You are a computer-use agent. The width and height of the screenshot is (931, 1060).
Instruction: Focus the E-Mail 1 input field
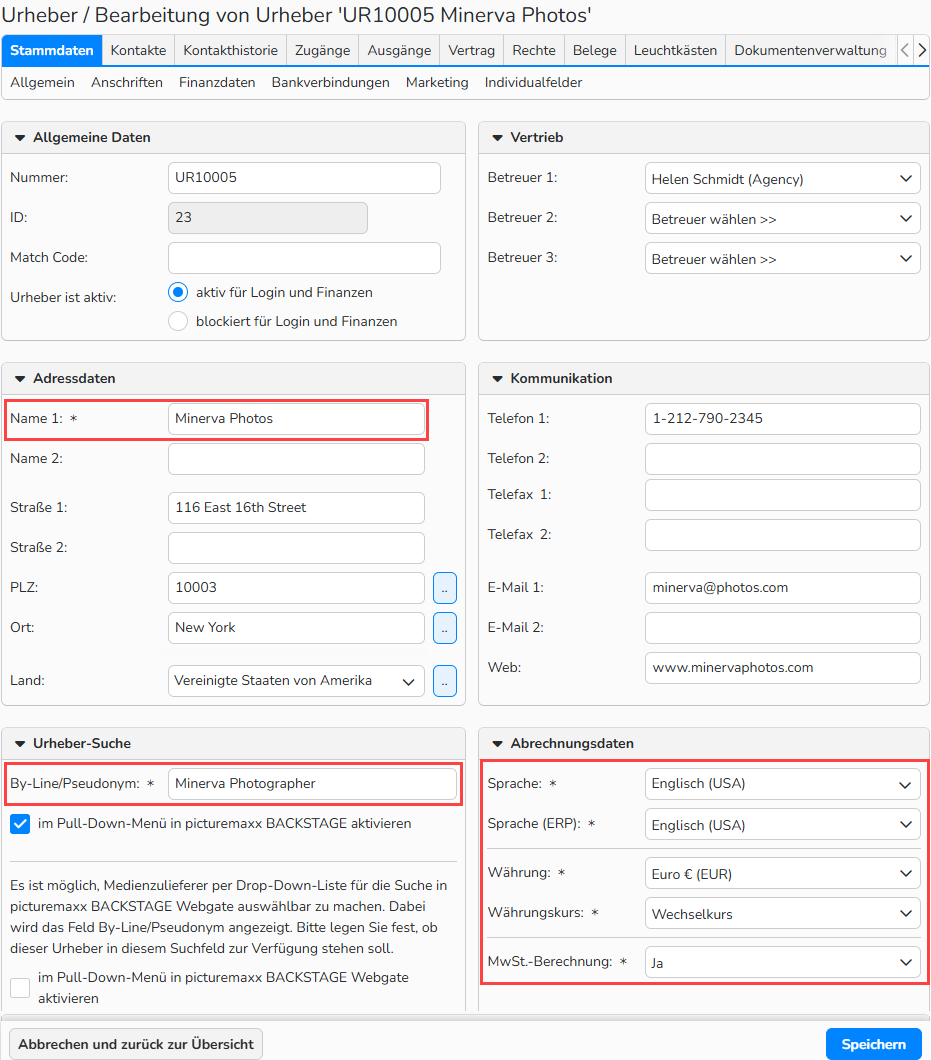click(782, 587)
